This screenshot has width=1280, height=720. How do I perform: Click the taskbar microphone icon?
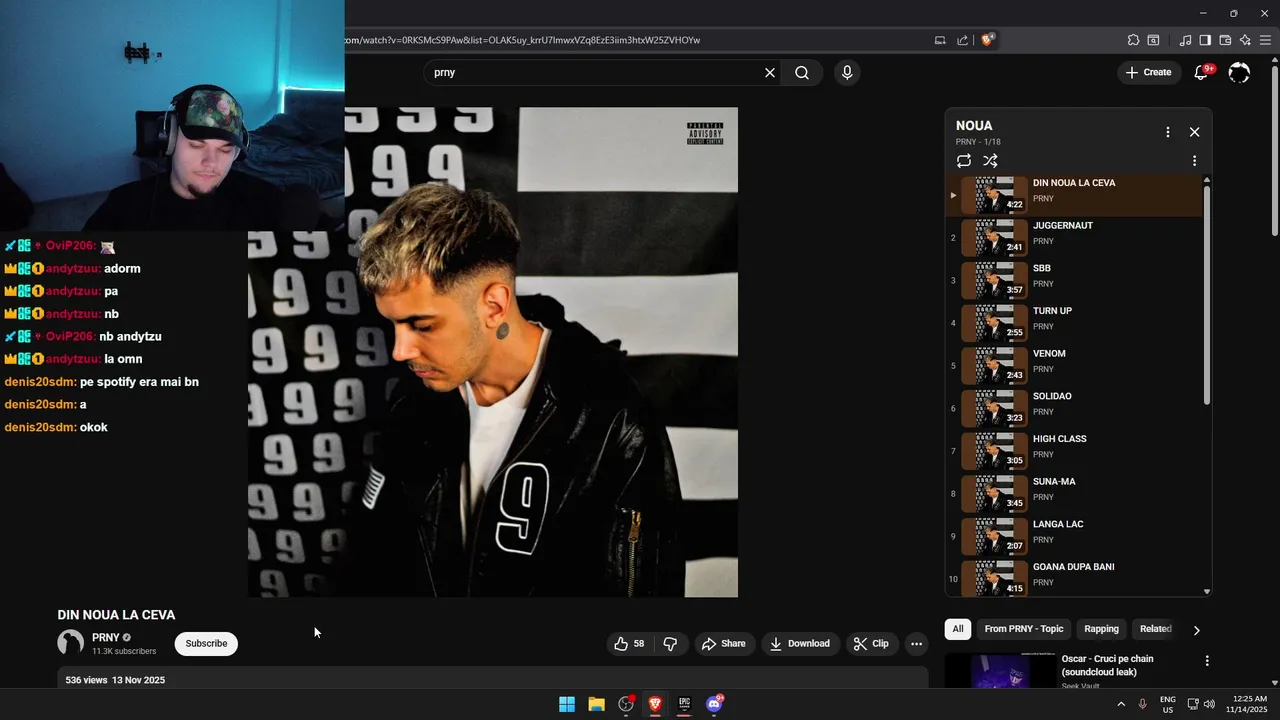tap(1142, 704)
